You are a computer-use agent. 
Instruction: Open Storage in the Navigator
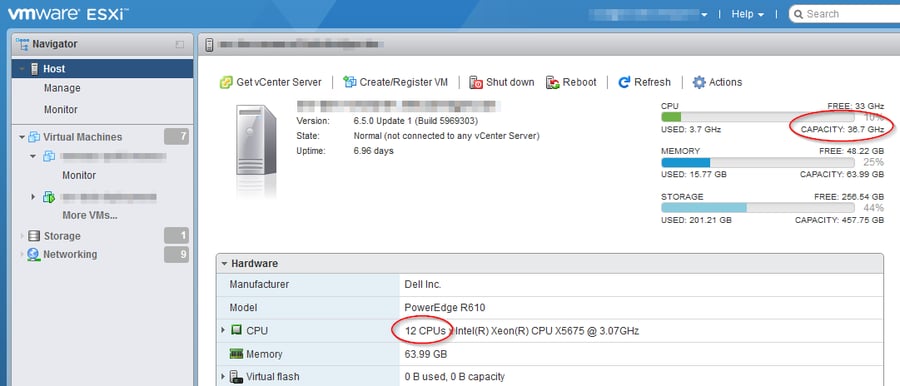coord(62,236)
